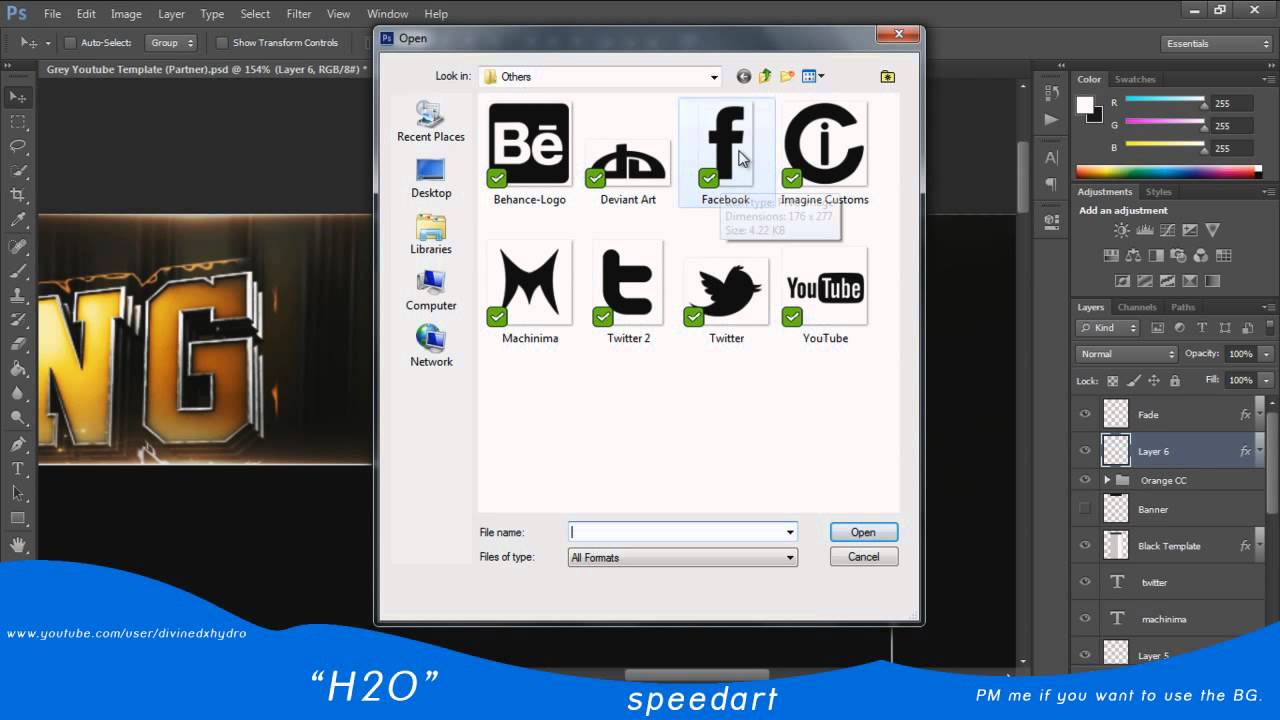Hide the Orange CC group
1280x720 pixels.
pos(1085,480)
